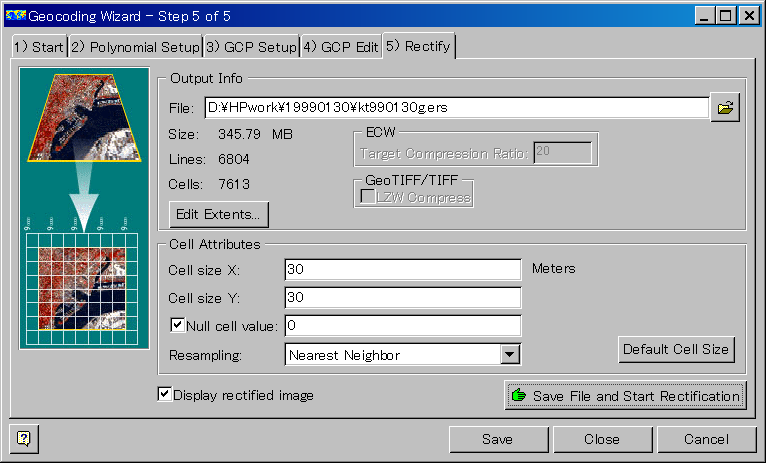This screenshot has height=463, width=766.
Task: Click the Cell size Y input field
Action: (403, 297)
